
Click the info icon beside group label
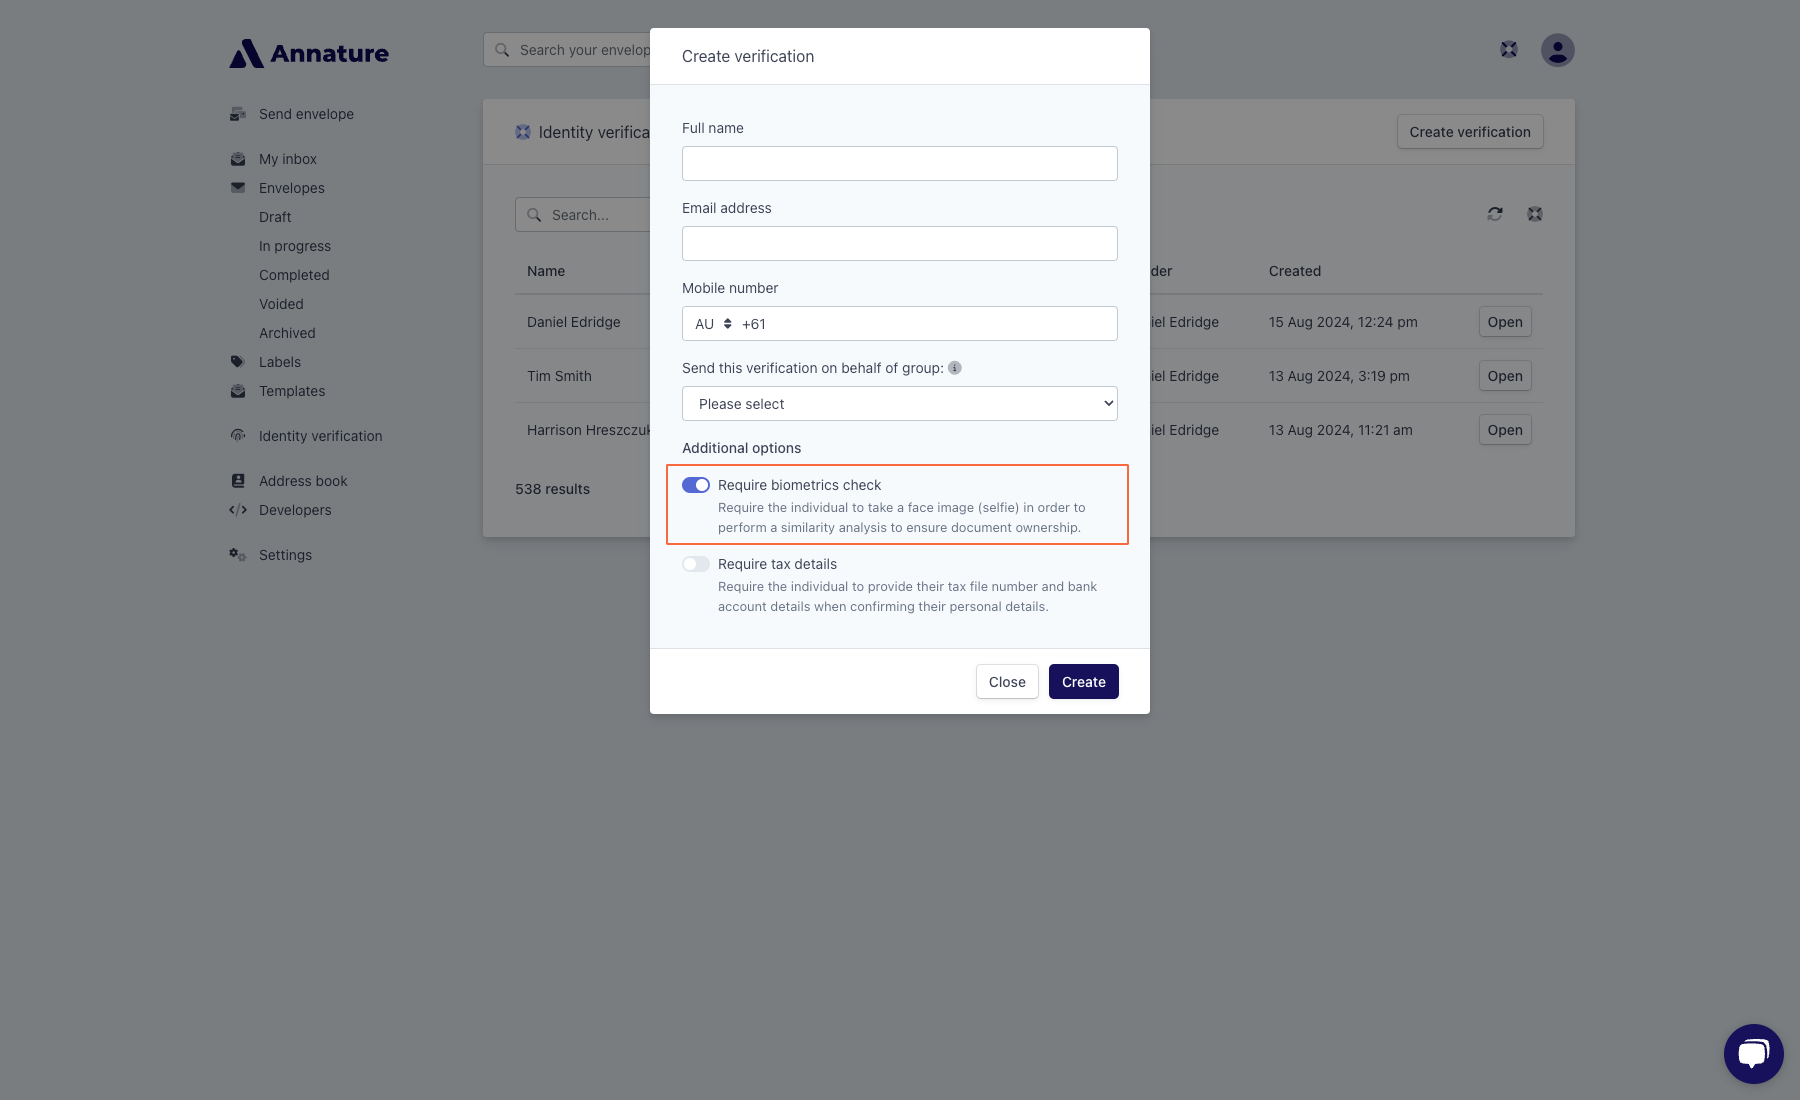tap(955, 368)
